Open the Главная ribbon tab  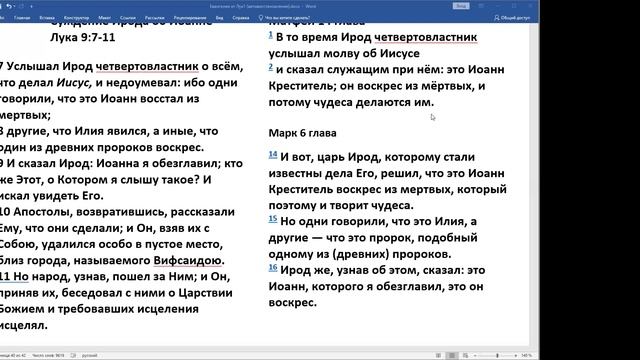tap(22, 18)
